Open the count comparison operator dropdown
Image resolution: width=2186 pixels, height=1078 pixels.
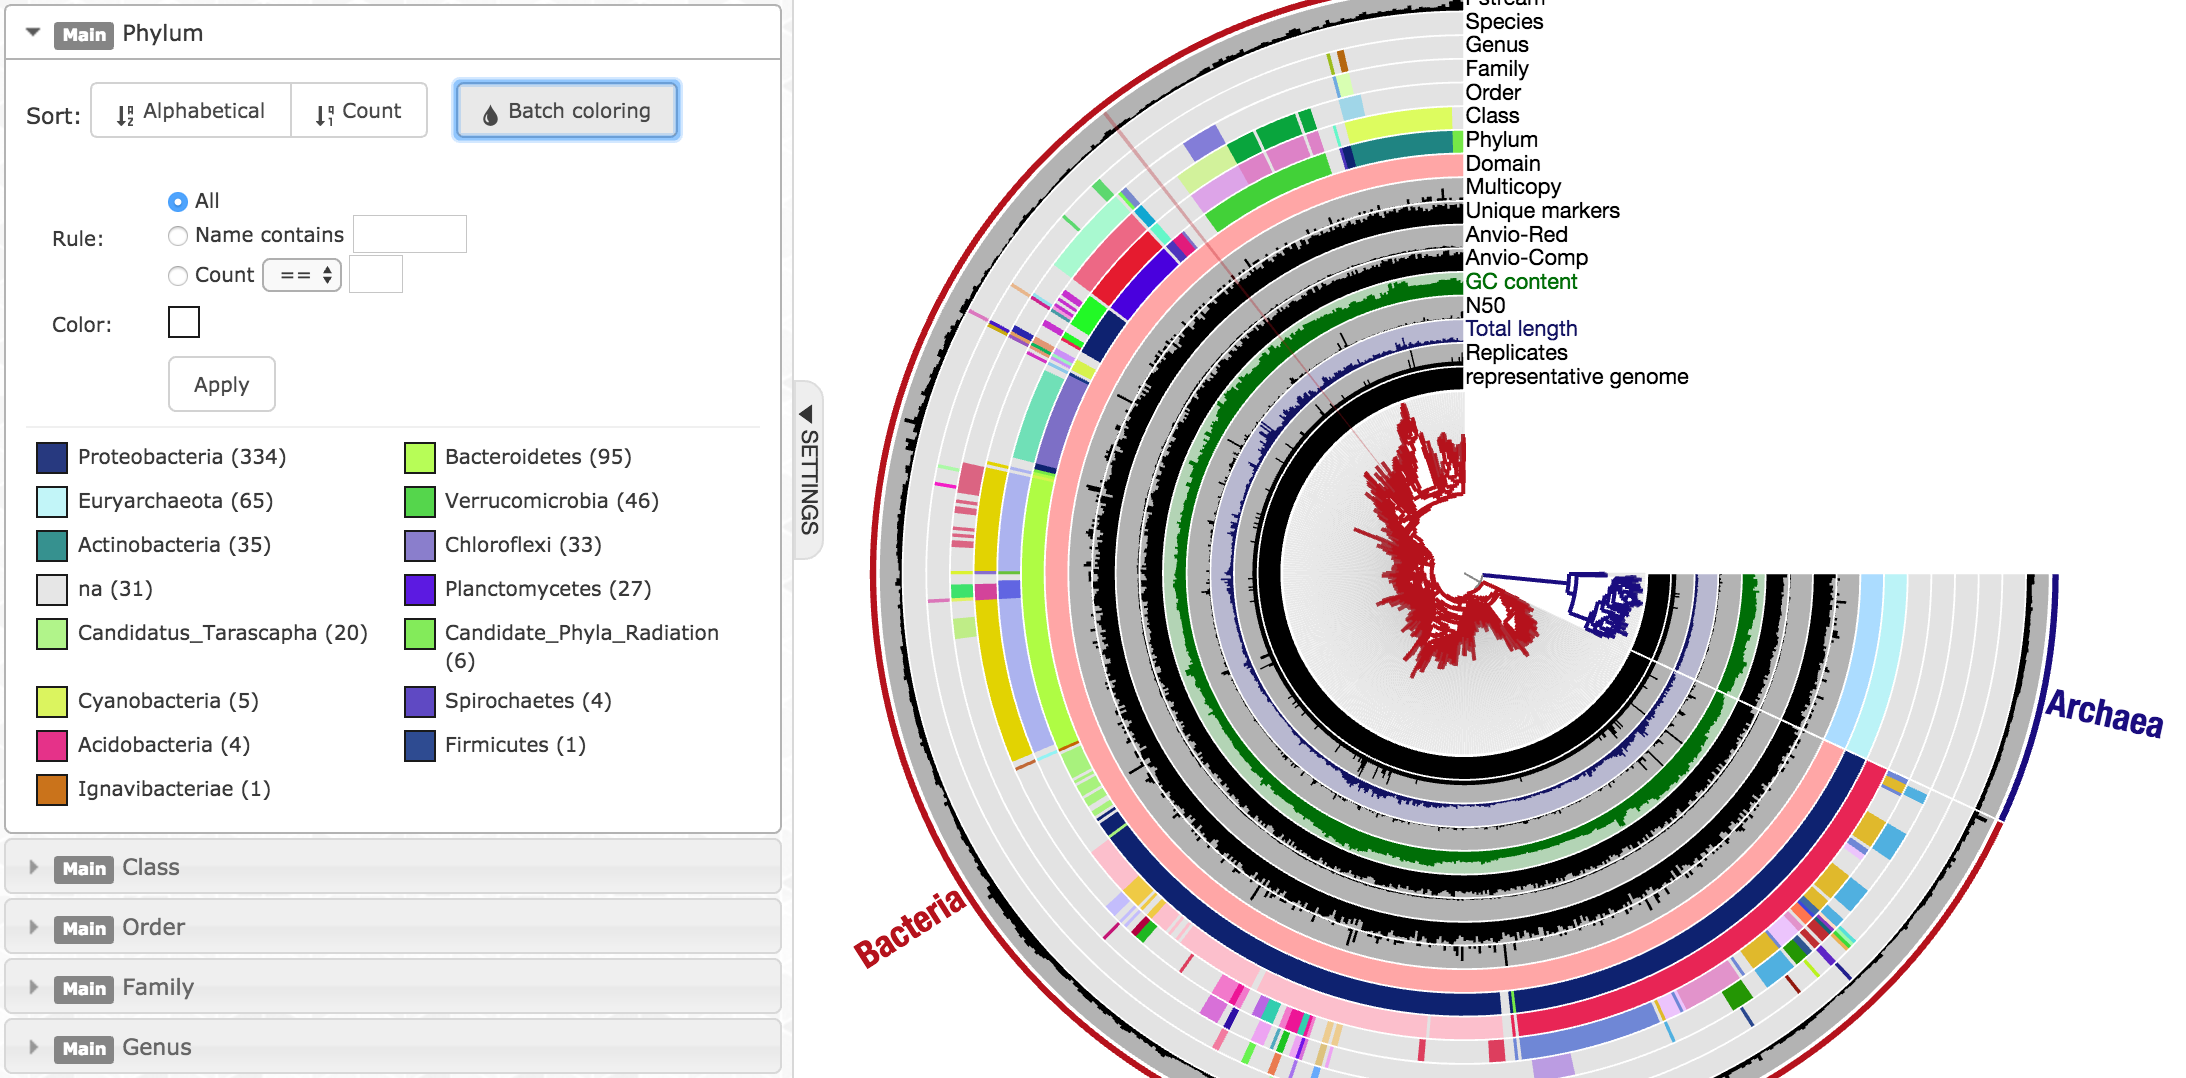[302, 275]
